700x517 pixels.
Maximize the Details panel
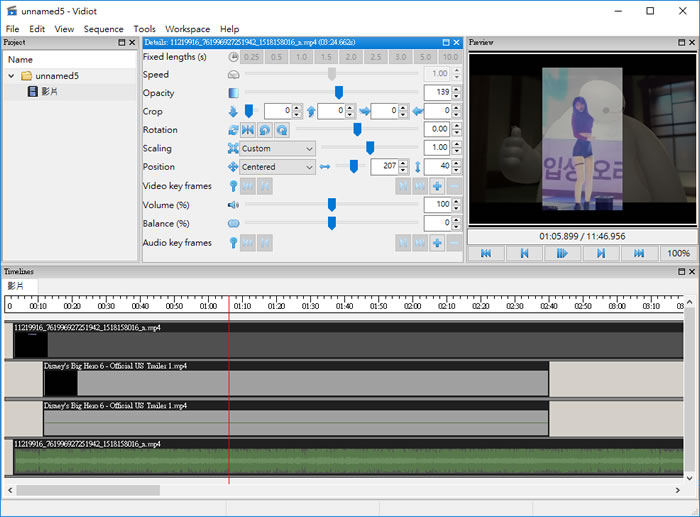tap(445, 43)
